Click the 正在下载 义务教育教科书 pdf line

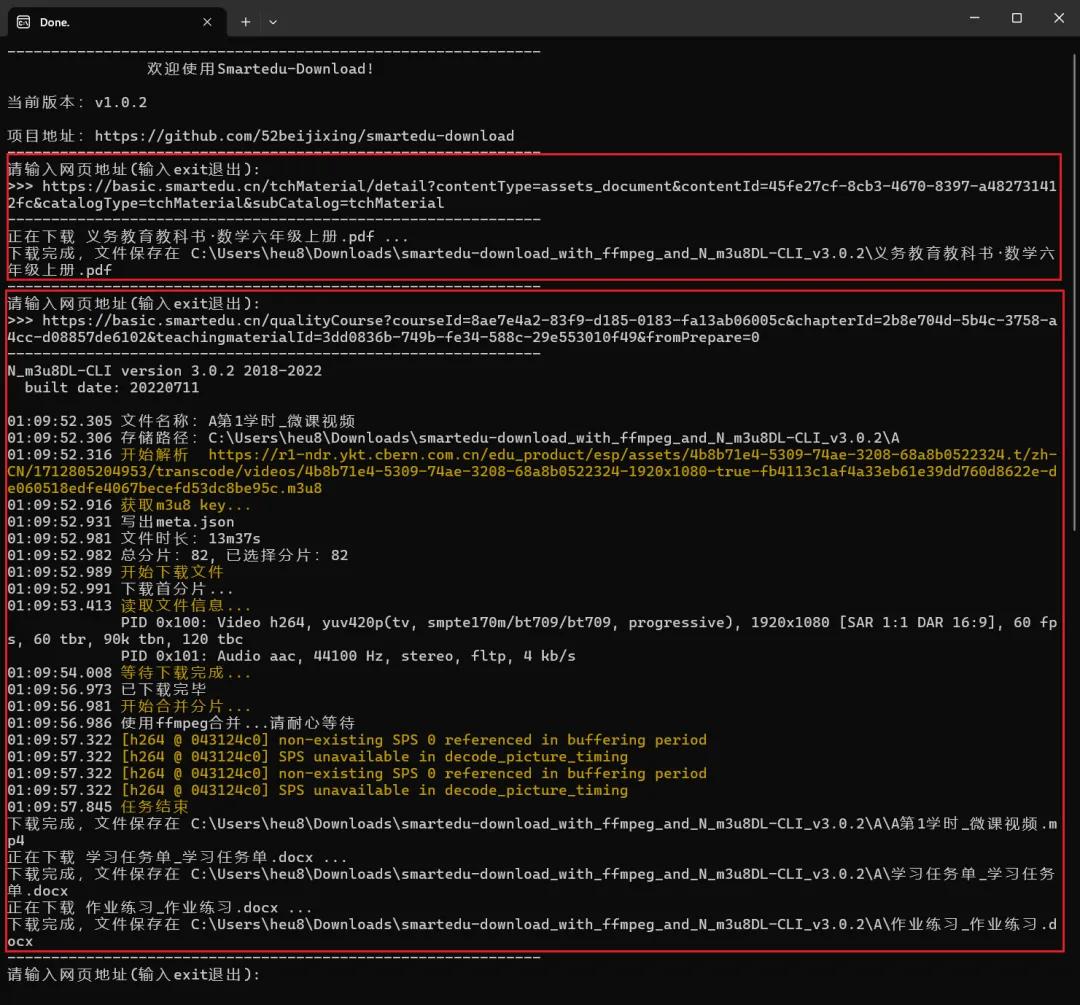tap(208, 237)
